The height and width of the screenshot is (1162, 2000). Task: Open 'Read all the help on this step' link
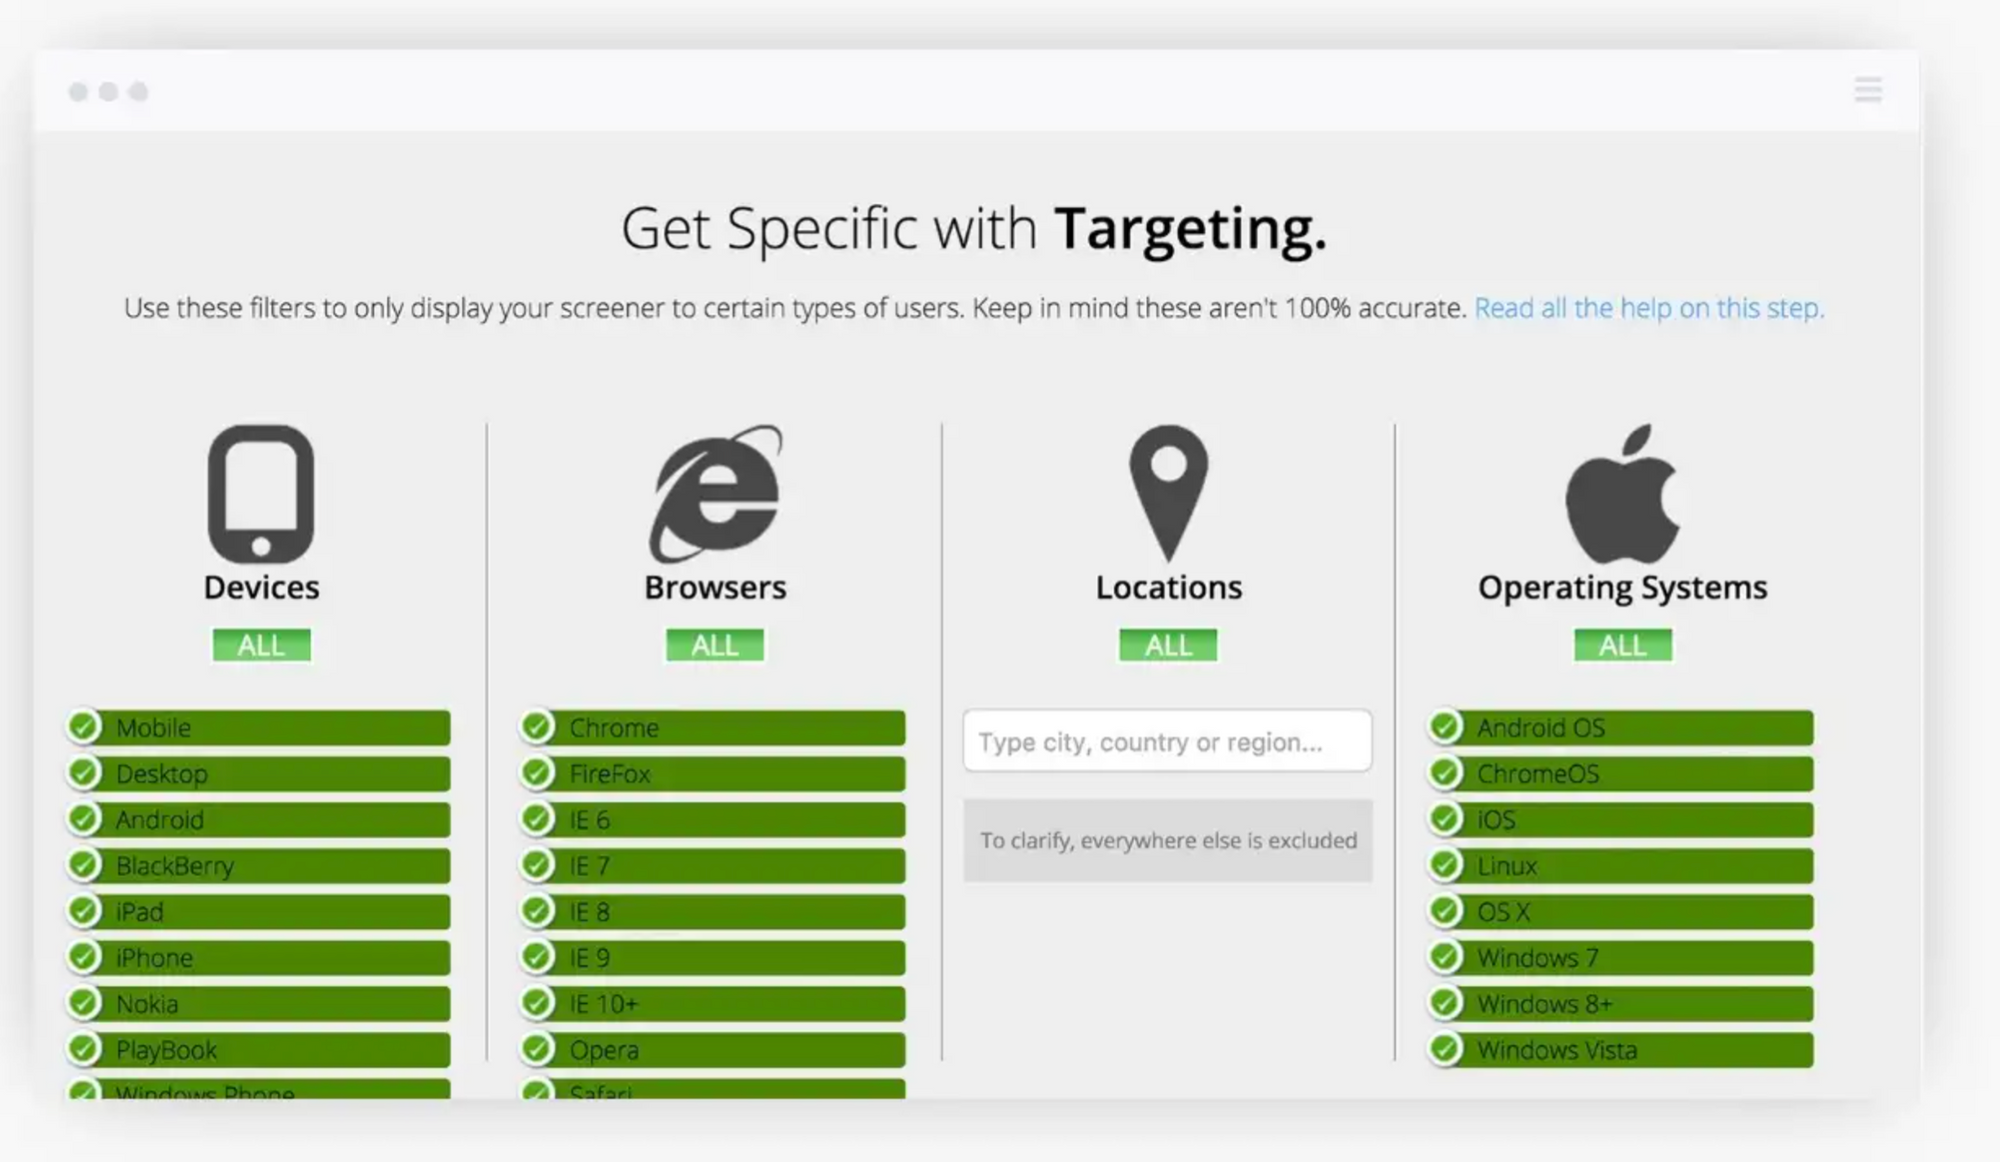[x=1648, y=308]
